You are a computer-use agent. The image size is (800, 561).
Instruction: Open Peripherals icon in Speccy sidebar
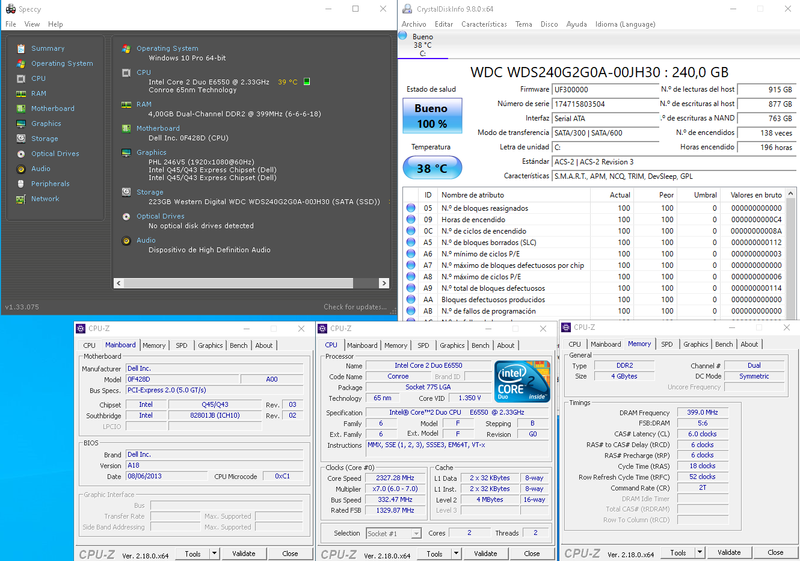21,184
